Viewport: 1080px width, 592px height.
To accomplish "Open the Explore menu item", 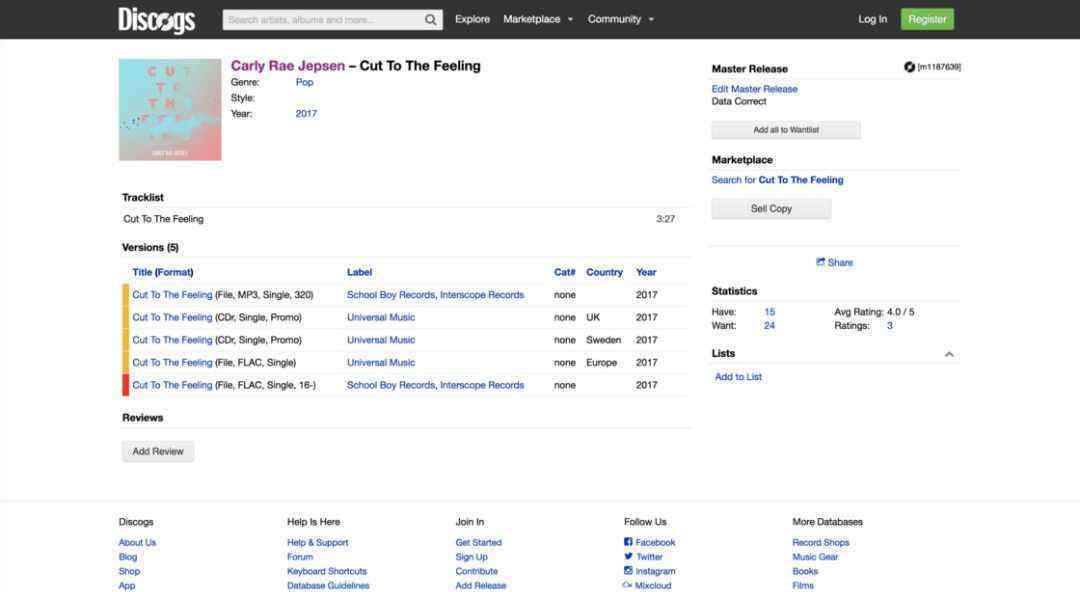I will pyautogui.click(x=472, y=19).
